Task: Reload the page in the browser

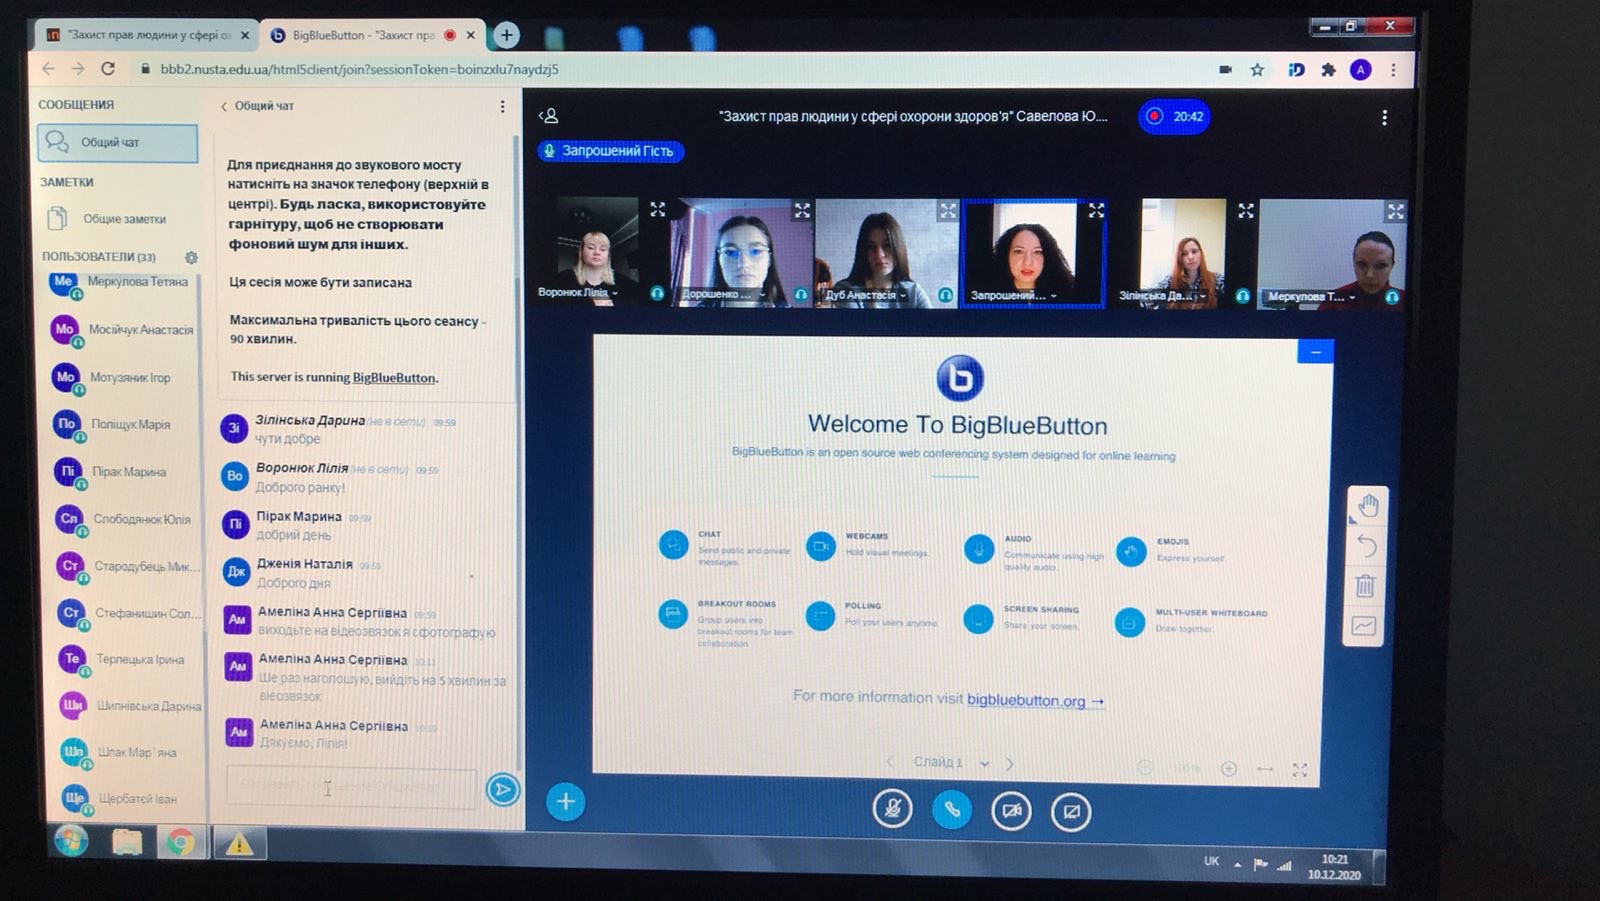Action: (x=108, y=69)
